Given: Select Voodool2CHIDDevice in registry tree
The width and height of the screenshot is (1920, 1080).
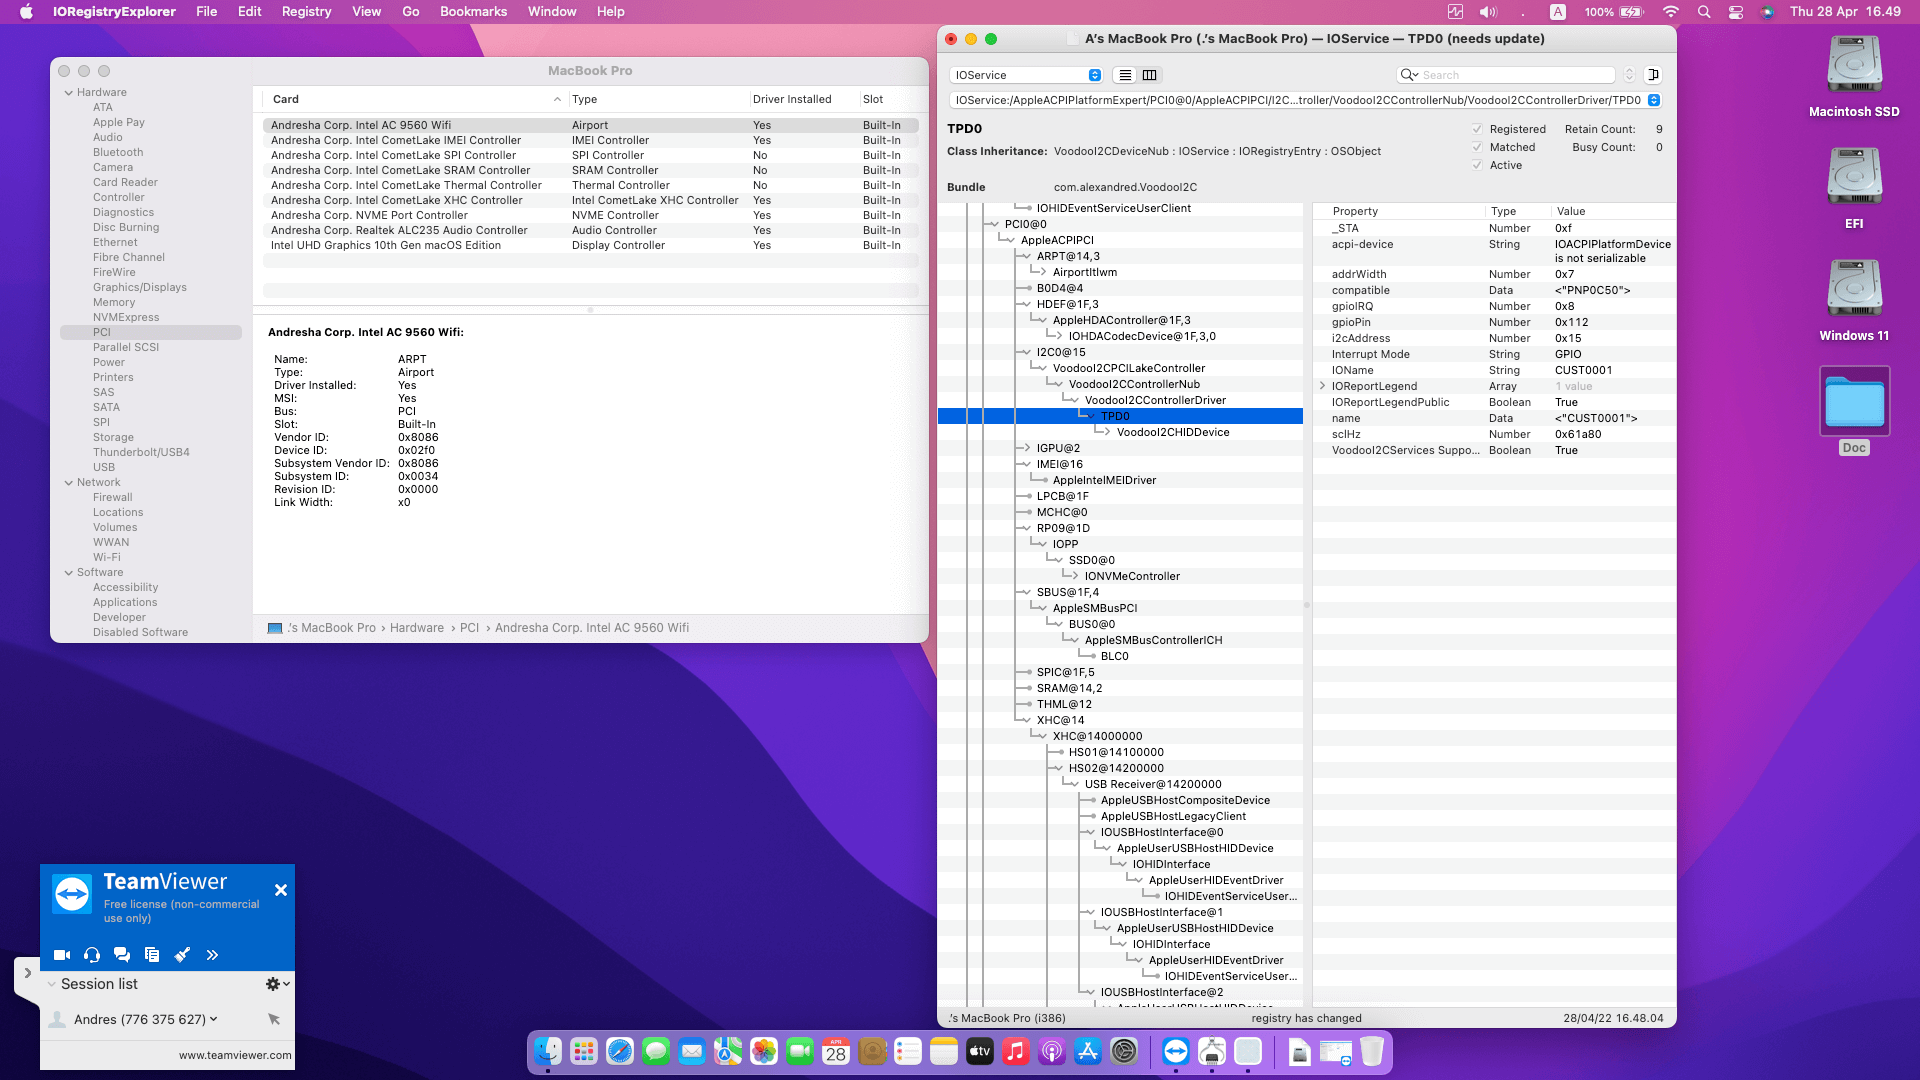Looking at the screenshot, I should 1173,432.
